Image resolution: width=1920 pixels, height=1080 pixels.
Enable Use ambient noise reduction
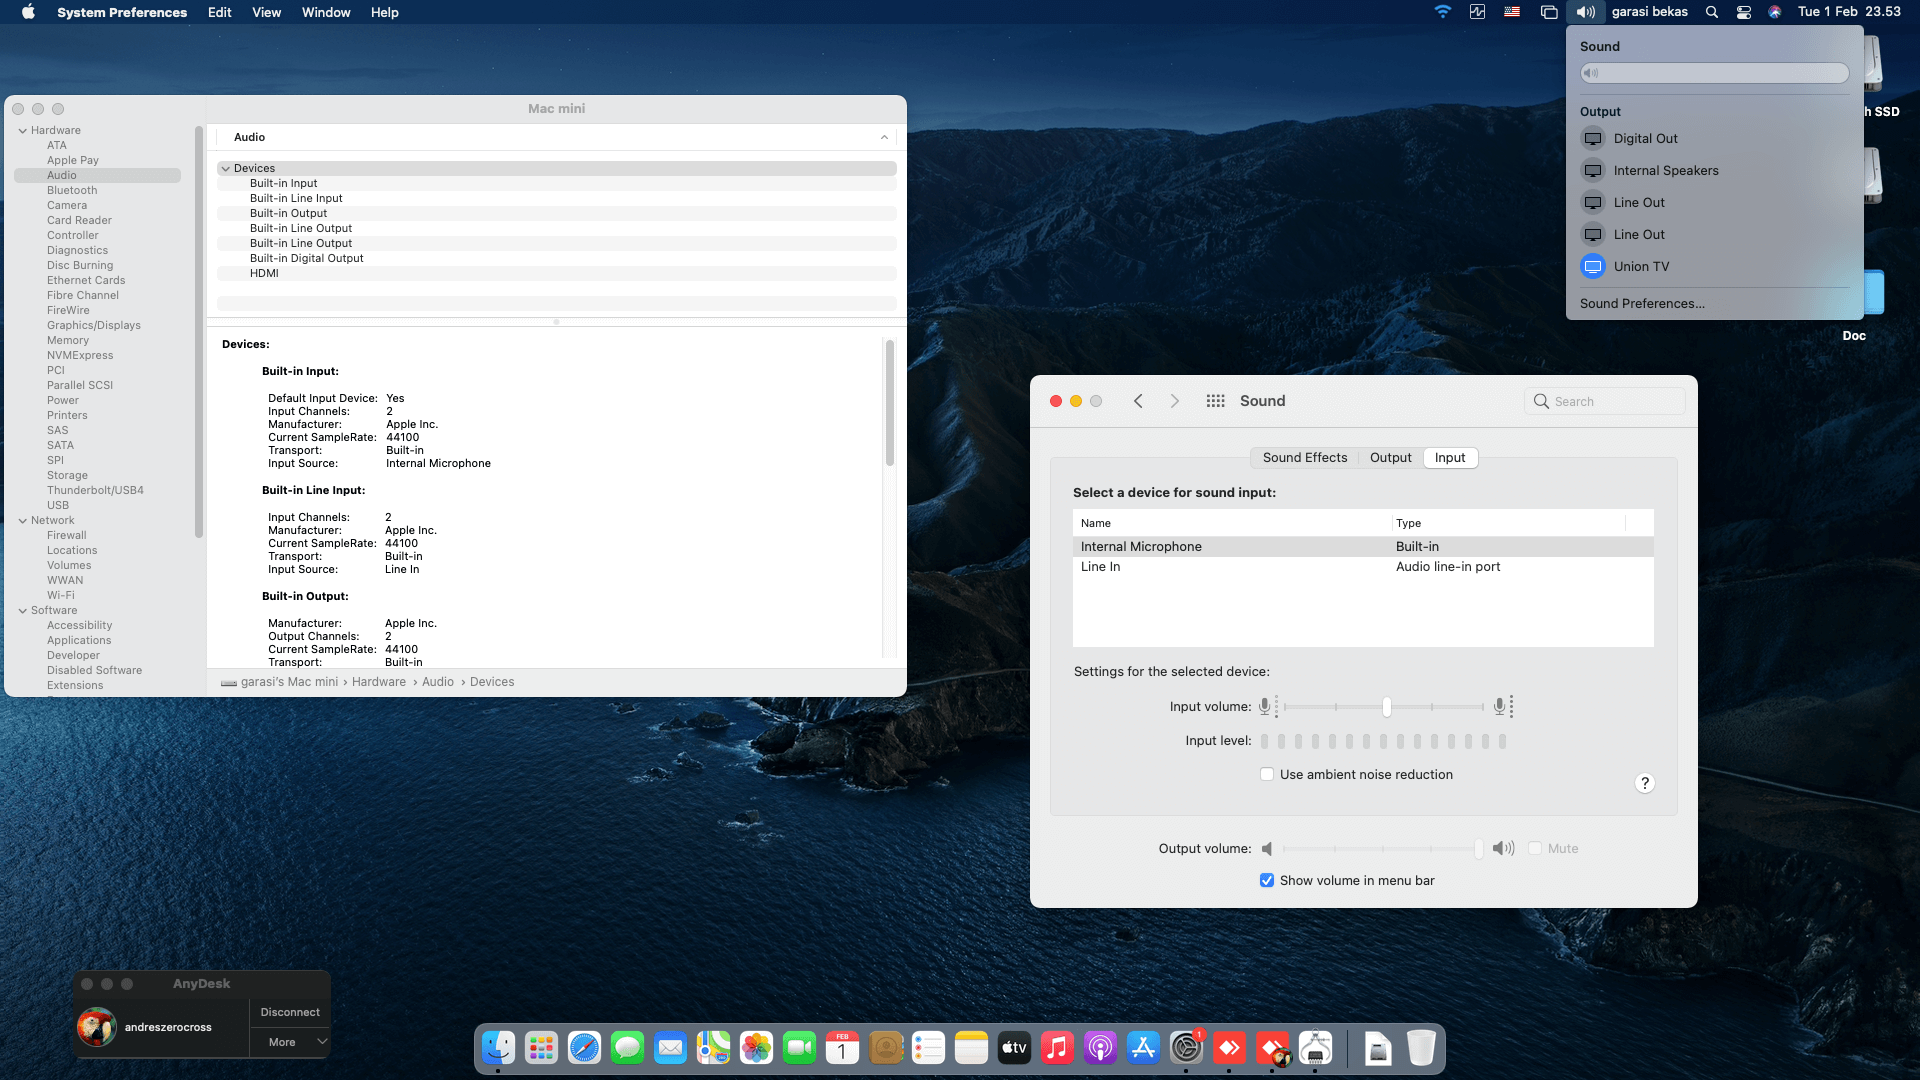pyautogui.click(x=1266, y=774)
